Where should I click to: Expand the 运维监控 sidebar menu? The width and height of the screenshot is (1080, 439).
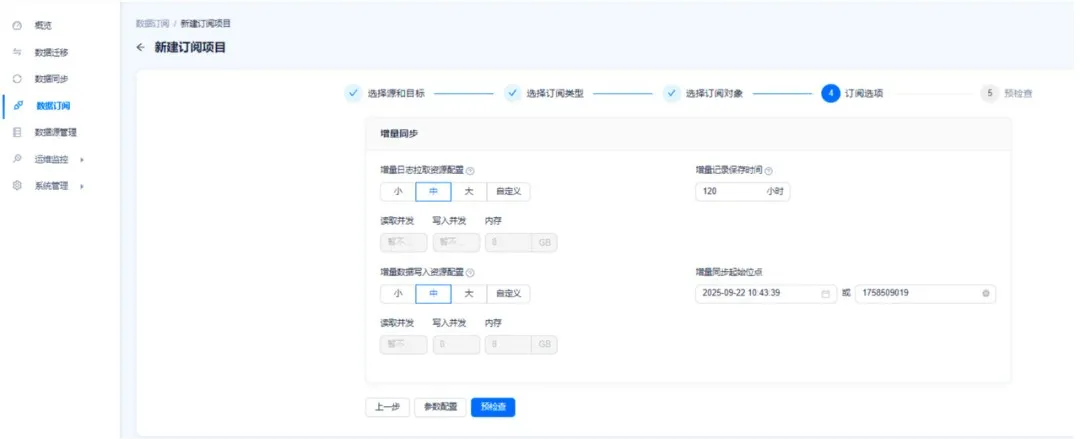(x=81, y=159)
